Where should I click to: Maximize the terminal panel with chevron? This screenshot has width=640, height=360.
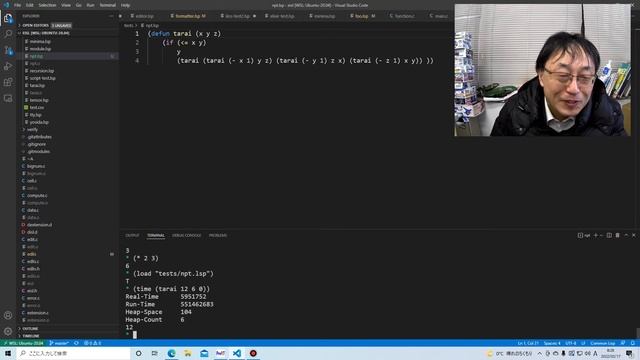point(626,236)
